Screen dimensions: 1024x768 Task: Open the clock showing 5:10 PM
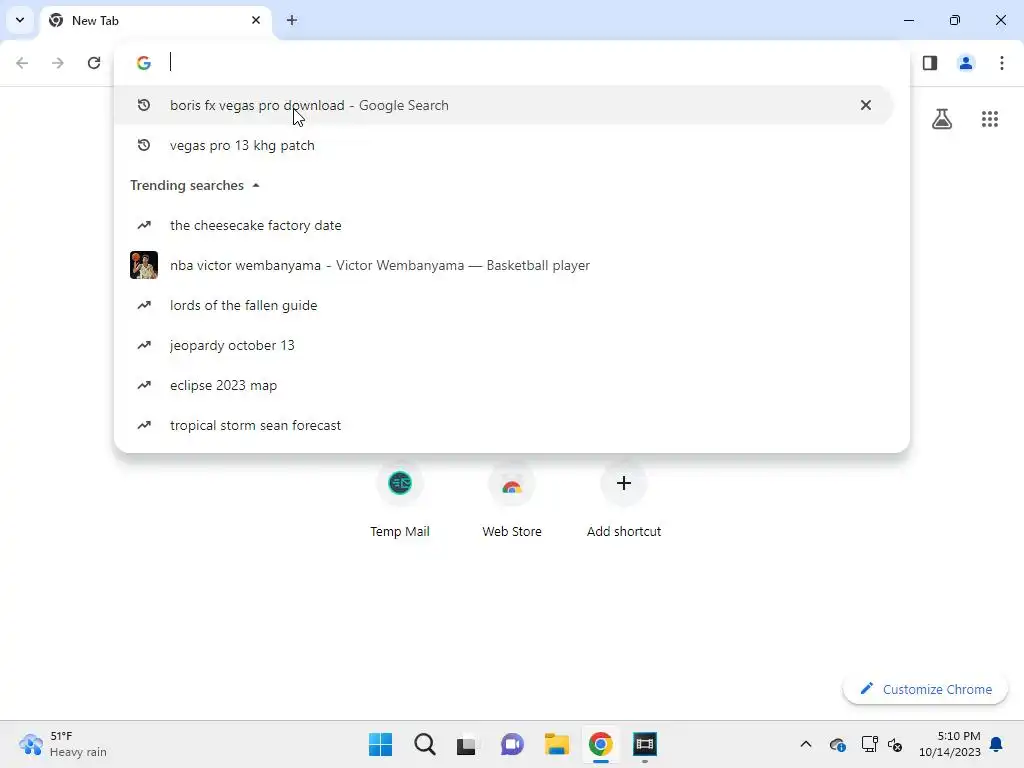pos(950,744)
